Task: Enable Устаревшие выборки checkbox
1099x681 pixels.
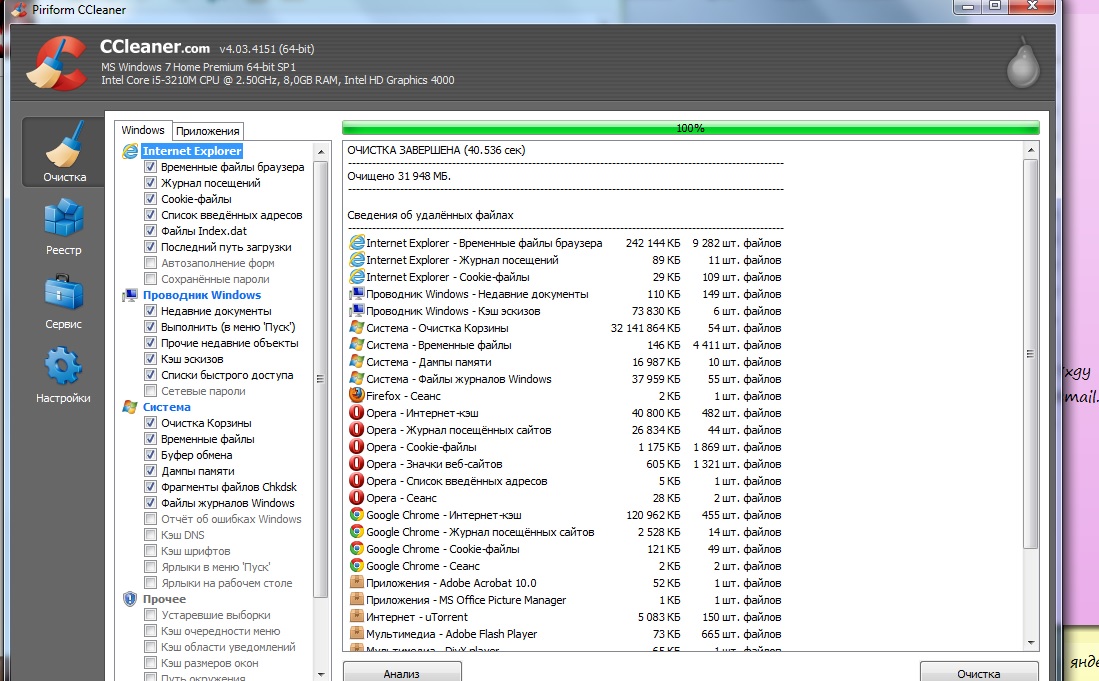Action: point(150,614)
